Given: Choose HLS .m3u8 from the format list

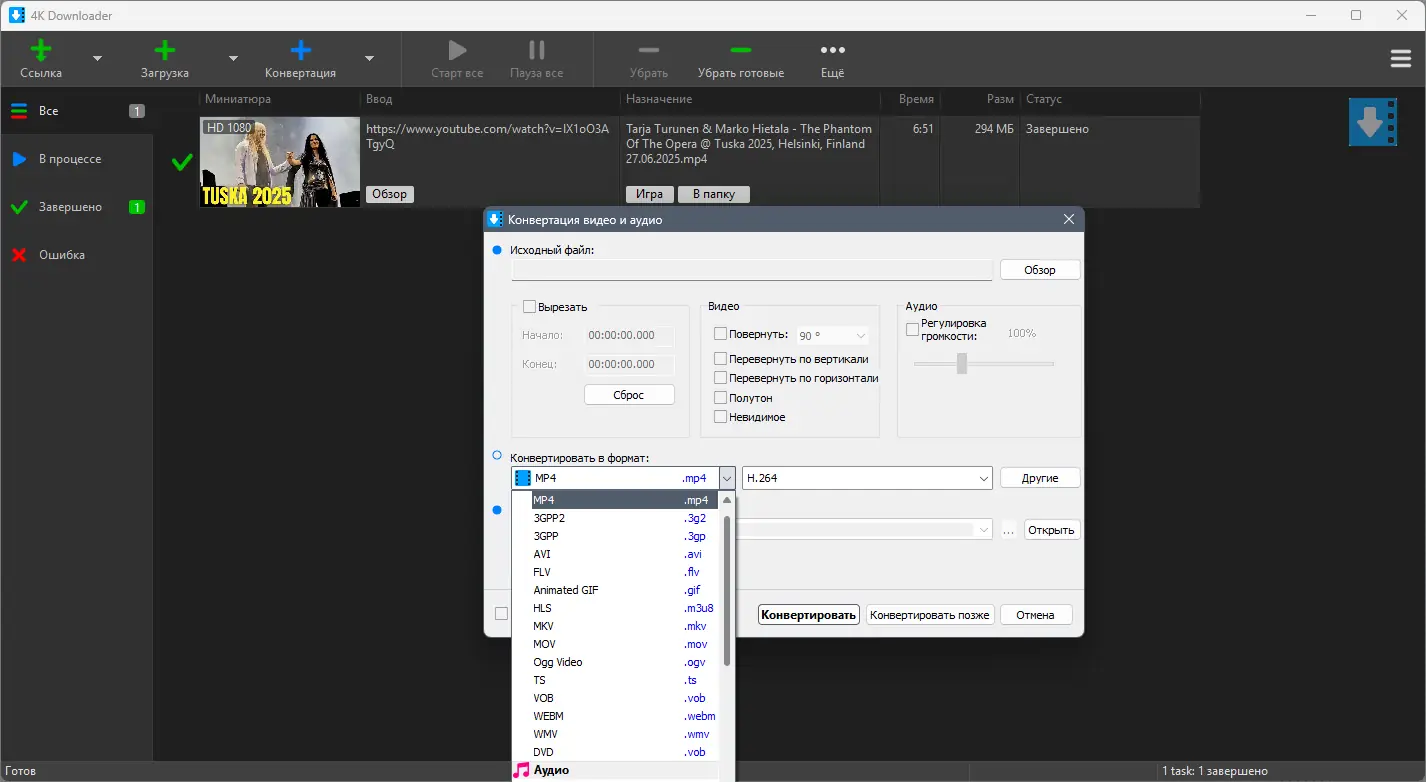Looking at the screenshot, I should tap(616, 608).
